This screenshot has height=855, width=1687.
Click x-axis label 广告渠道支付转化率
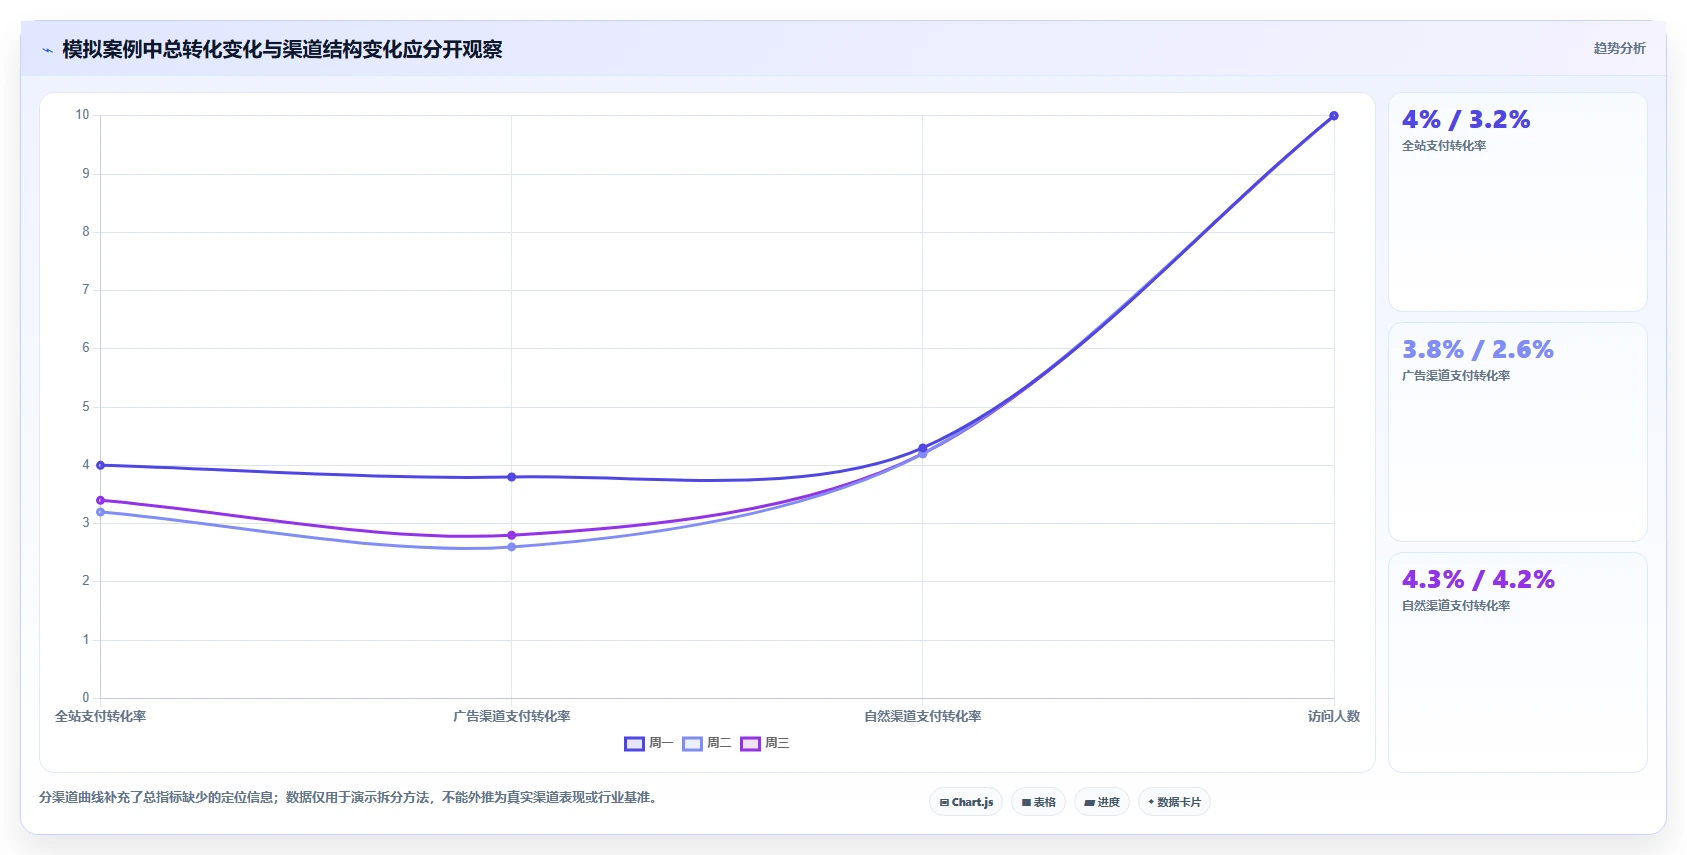pos(512,716)
